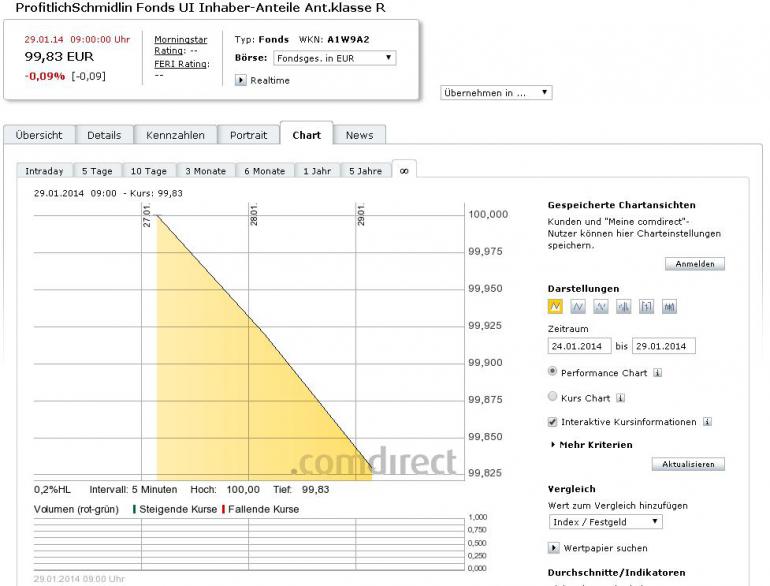Switch to the Portrait tab
This screenshot has width=770, height=586.
(248, 135)
